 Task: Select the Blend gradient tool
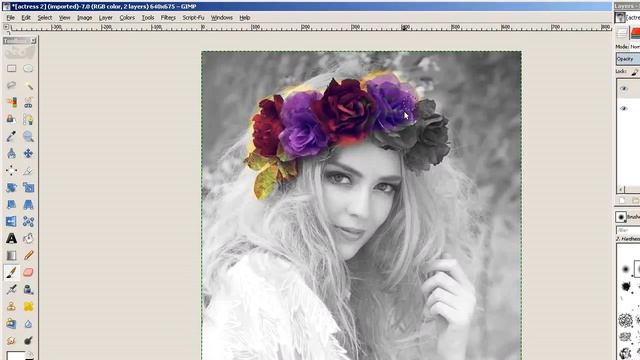coord(11,256)
